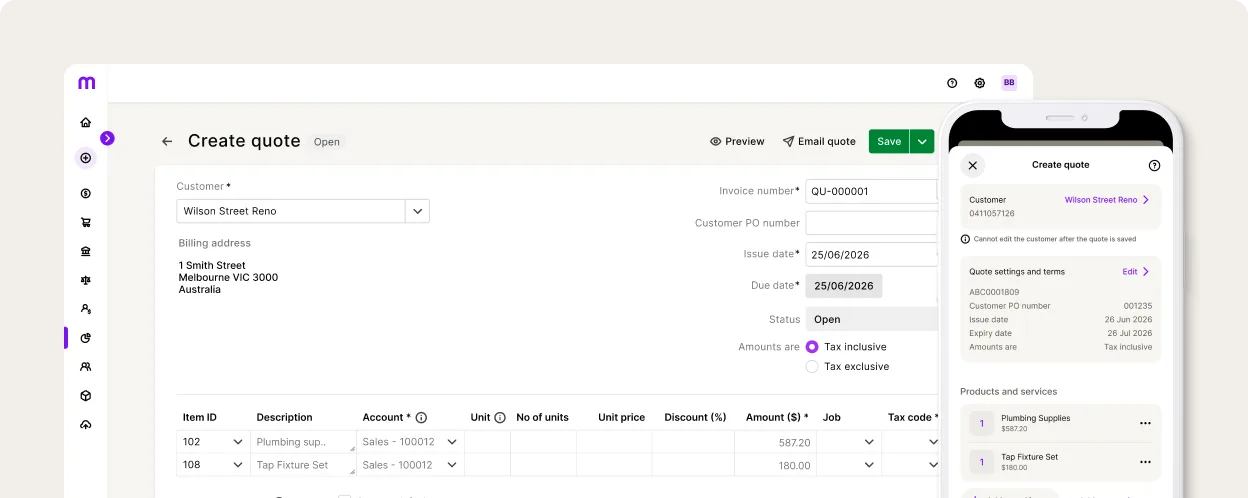The image size is (1248, 498).
Task: Open the BB user profile badge
Action: (x=1009, y=83)
